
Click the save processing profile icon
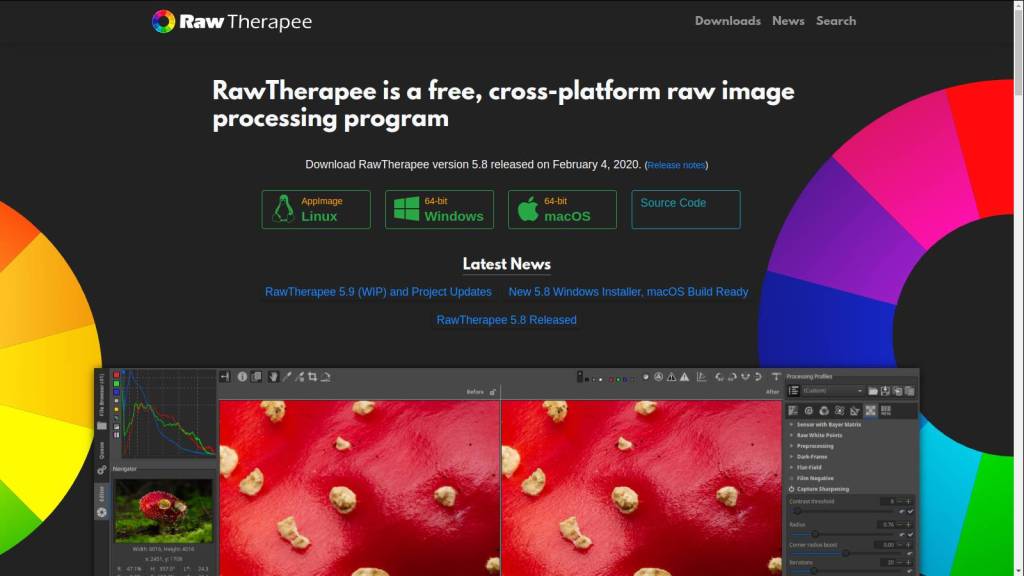pos(885,391)
